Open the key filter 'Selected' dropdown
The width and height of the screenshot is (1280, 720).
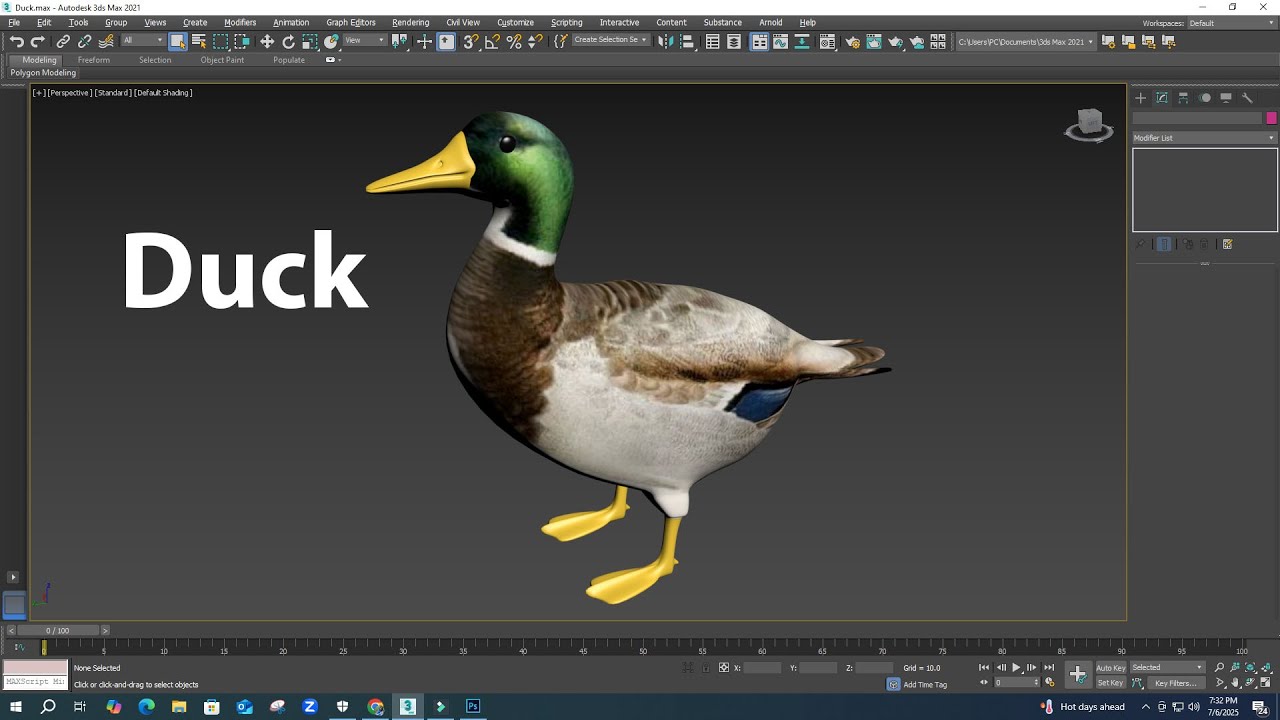pos(1167,667)
